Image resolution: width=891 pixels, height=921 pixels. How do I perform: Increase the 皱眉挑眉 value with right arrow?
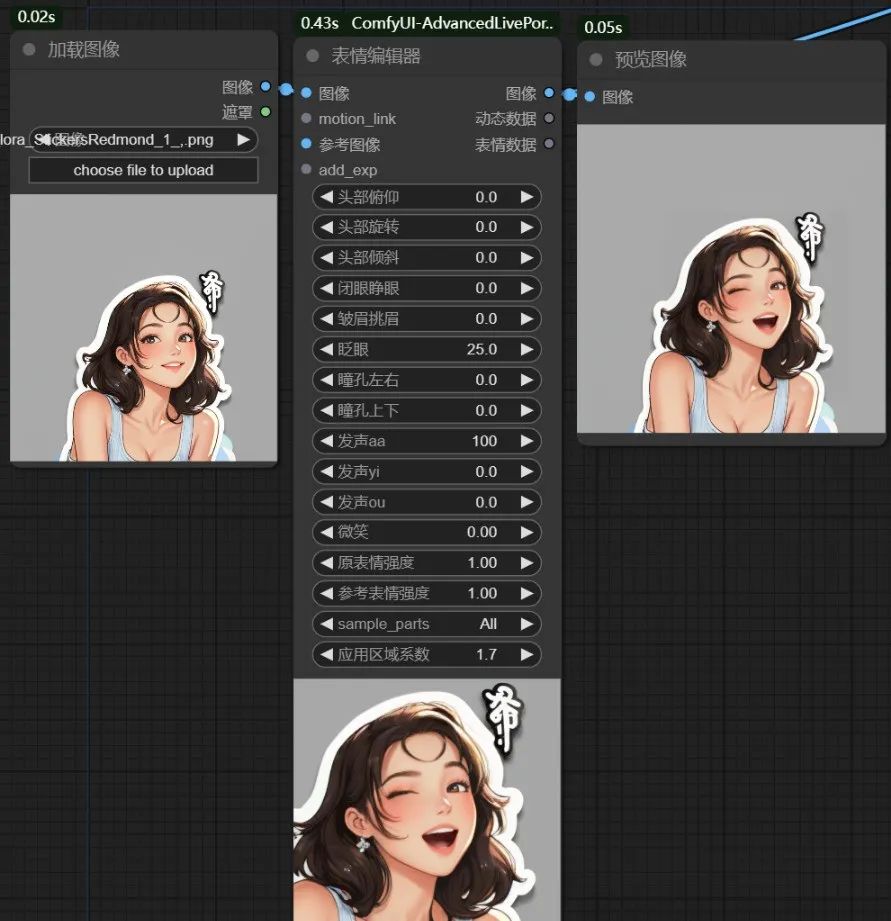point(527,319)
